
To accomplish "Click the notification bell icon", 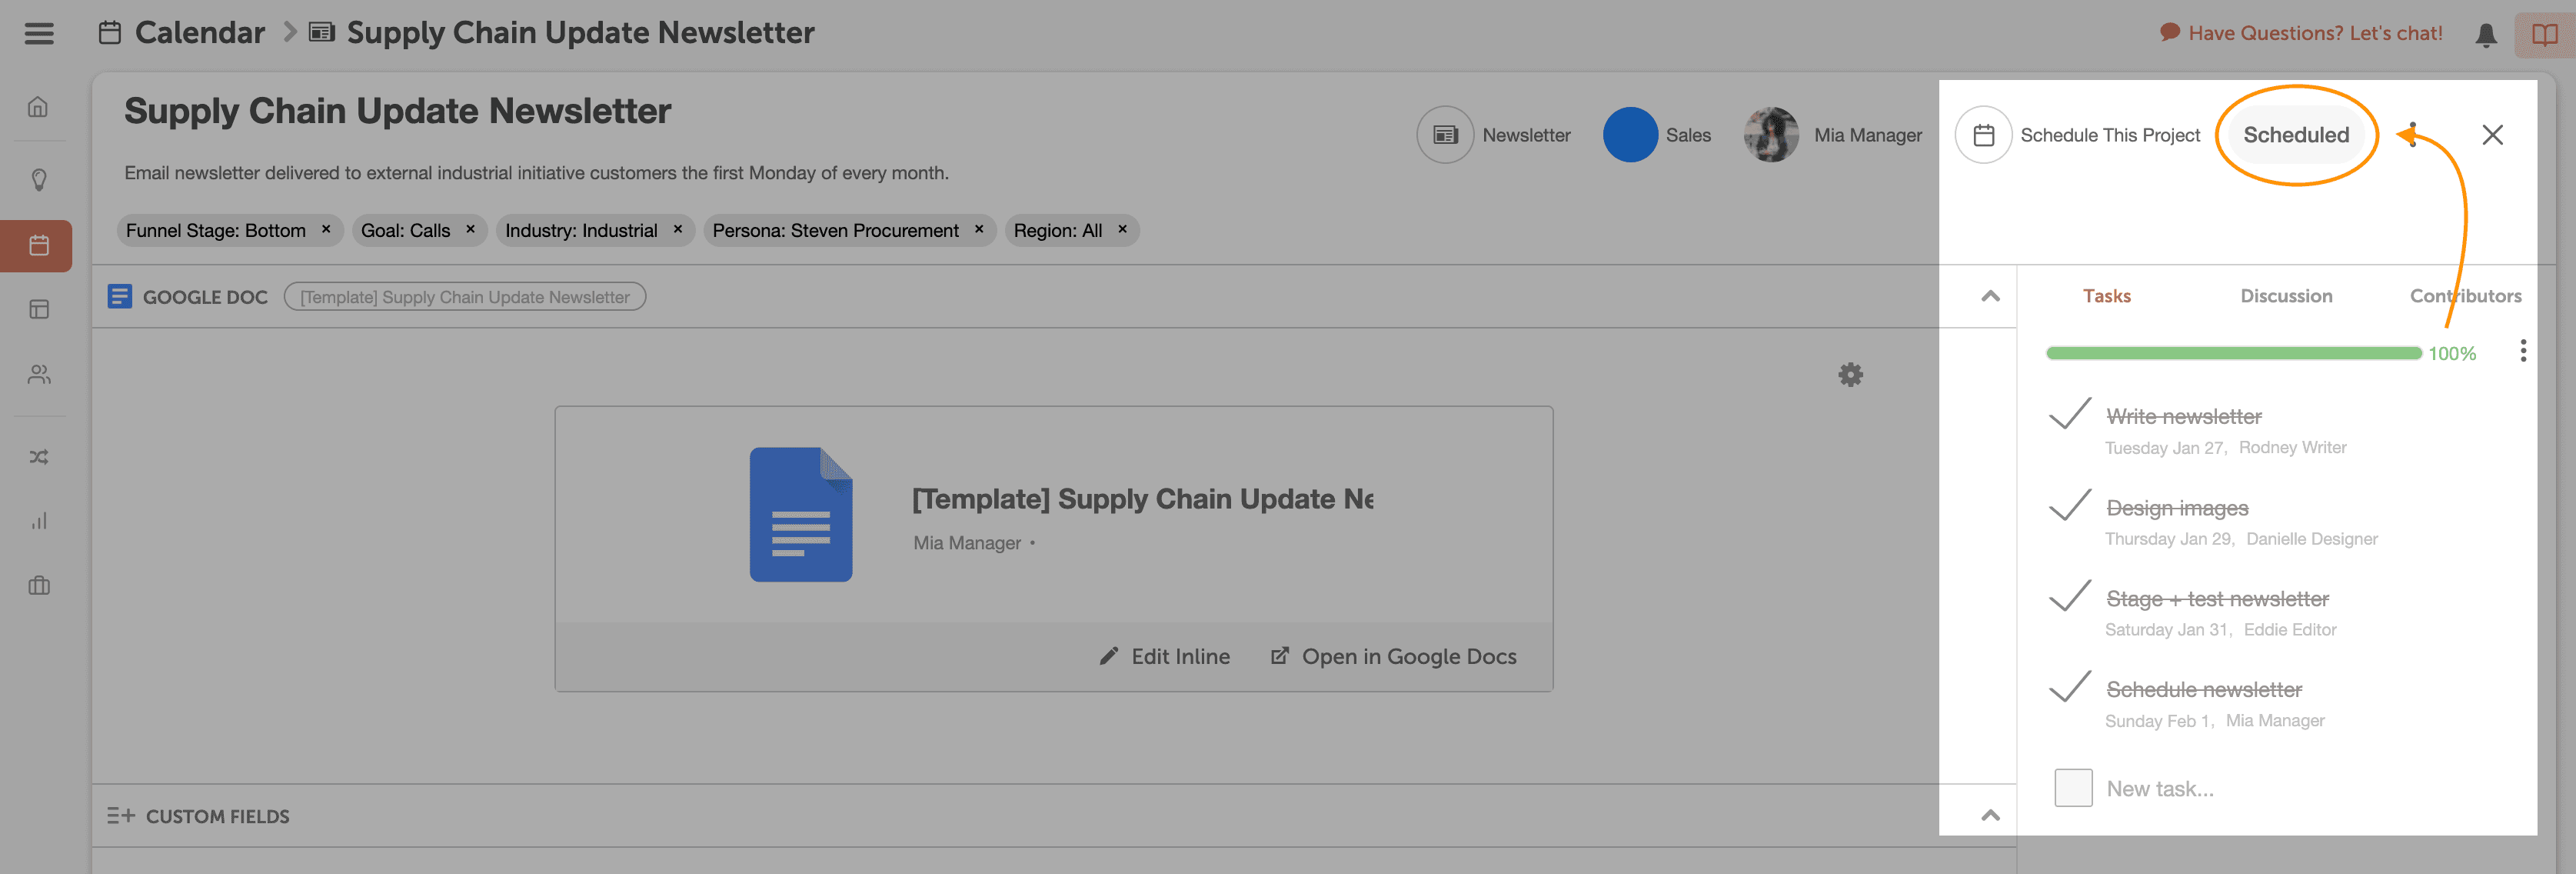I will pyautogui.click(x=2485, y=34).
